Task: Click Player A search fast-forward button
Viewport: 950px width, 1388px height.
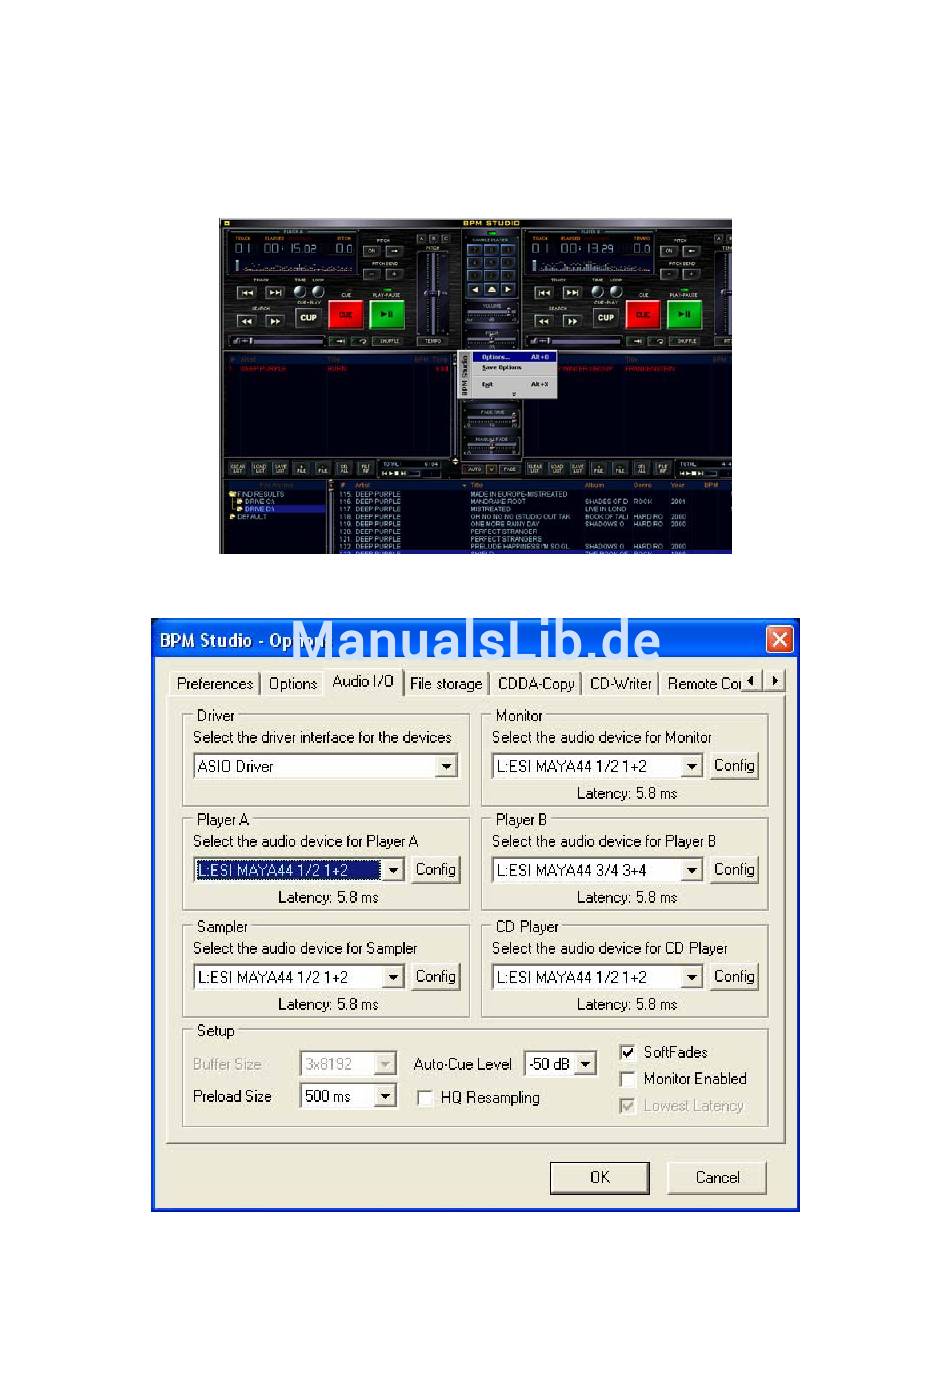Action: 275,321
